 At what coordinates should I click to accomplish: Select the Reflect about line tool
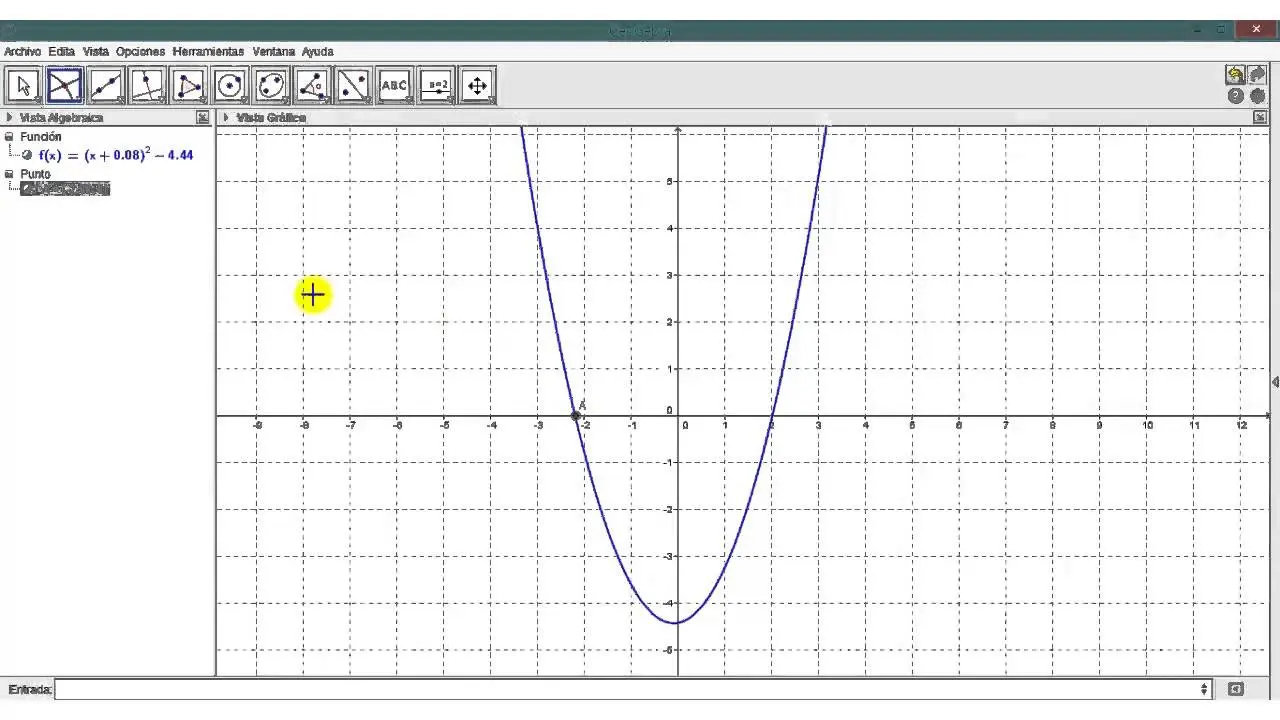click(x=353, y=86)
